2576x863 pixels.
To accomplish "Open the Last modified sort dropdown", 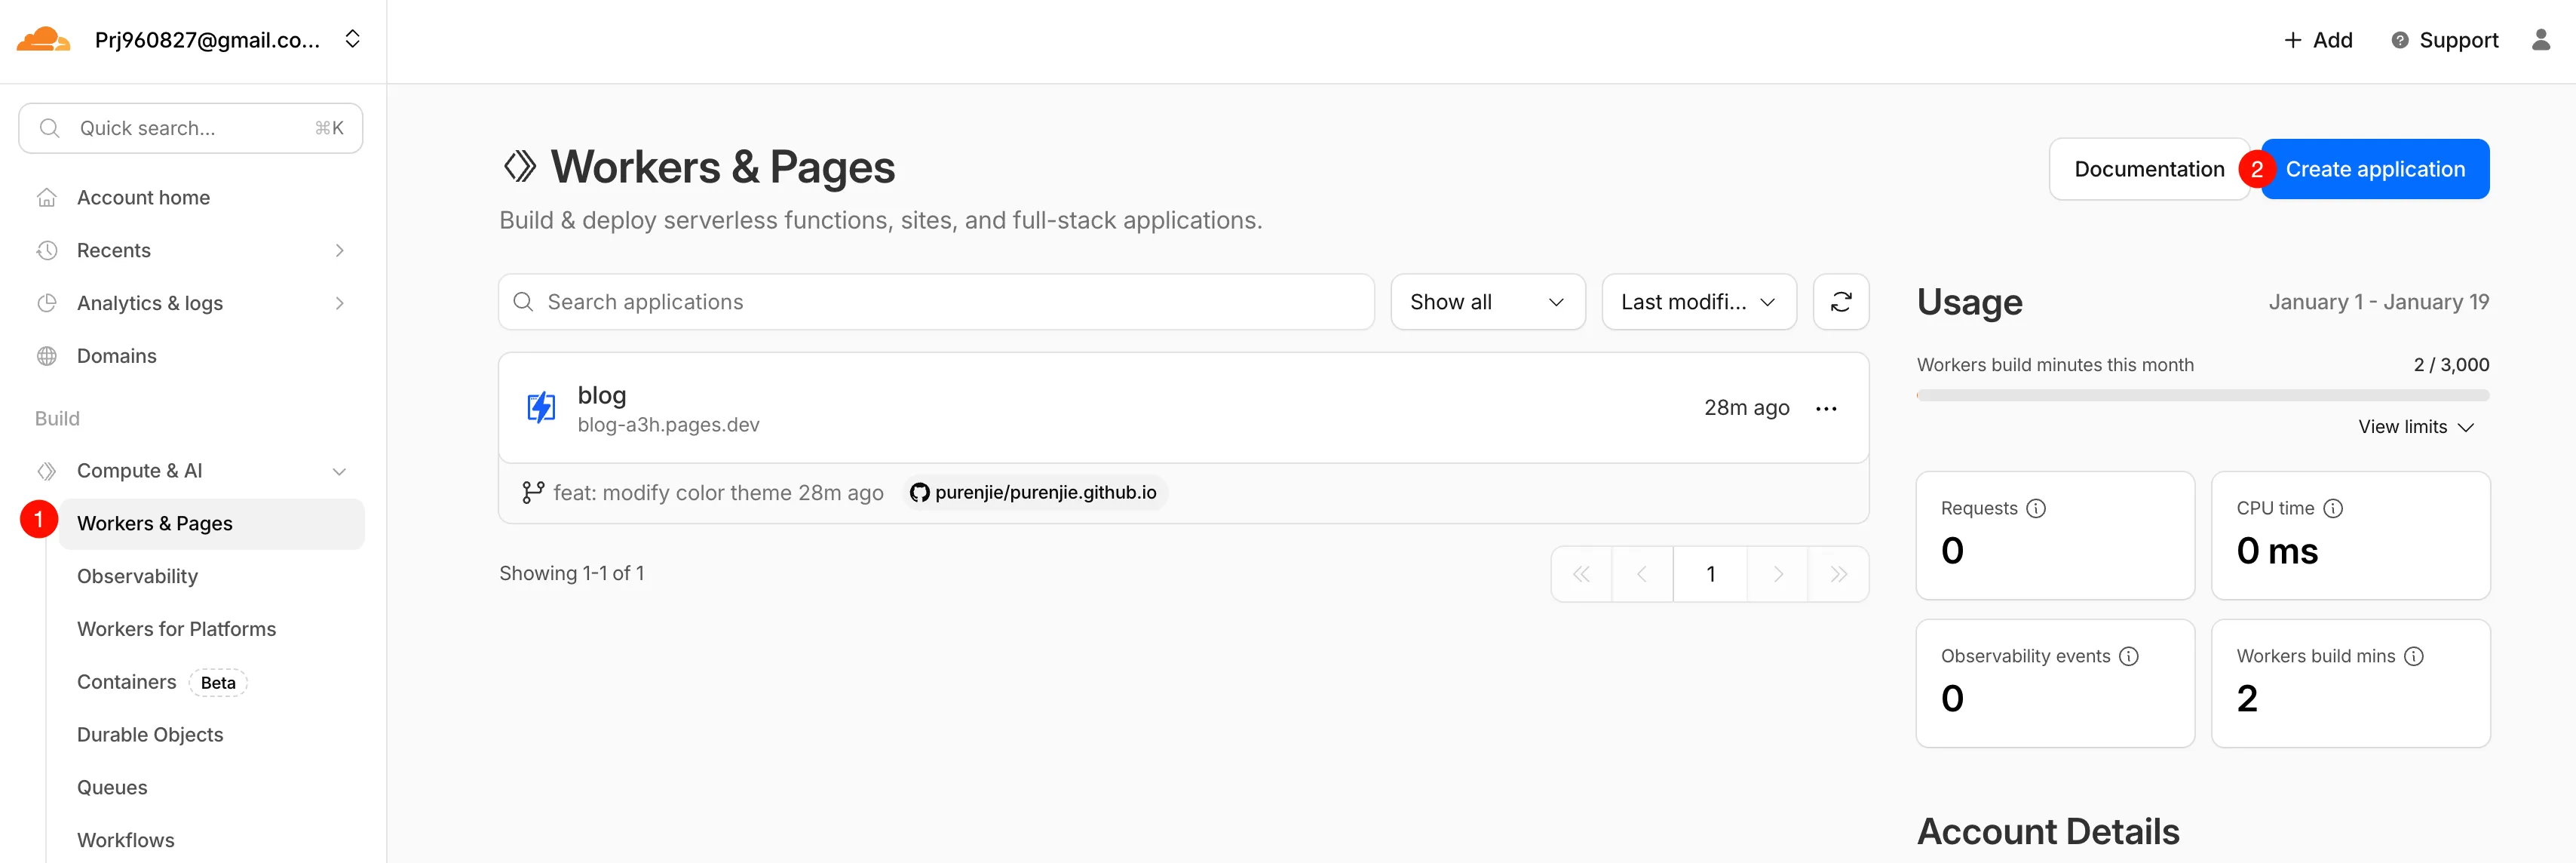I will [1698, 302].
